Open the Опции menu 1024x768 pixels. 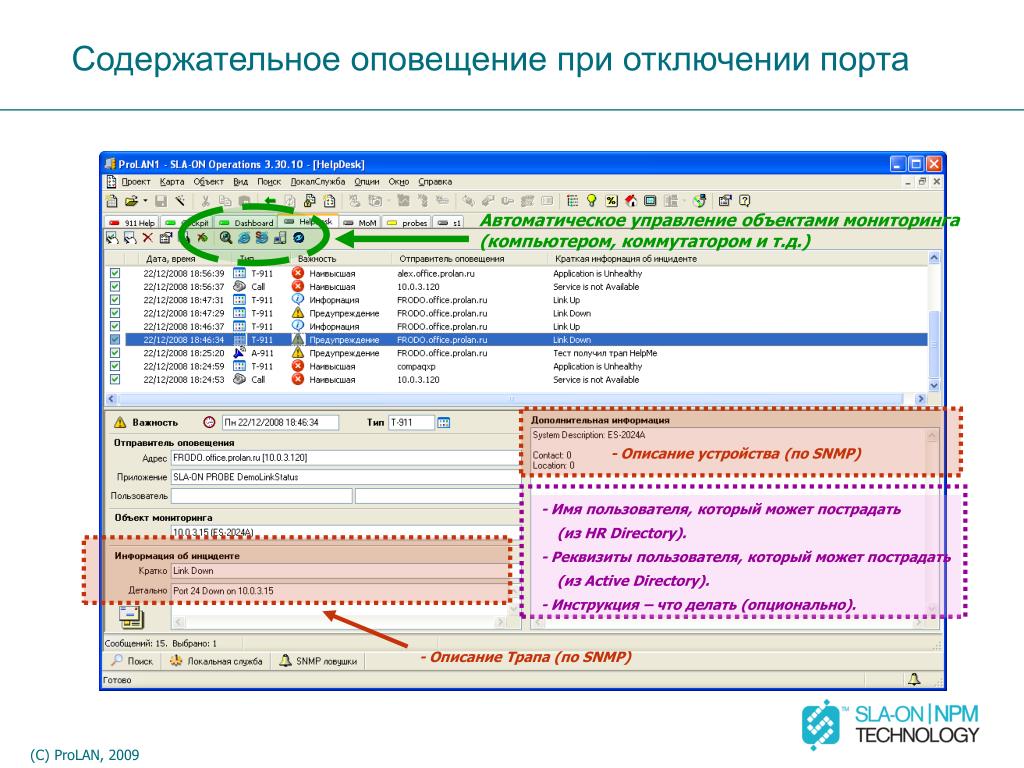367,182
